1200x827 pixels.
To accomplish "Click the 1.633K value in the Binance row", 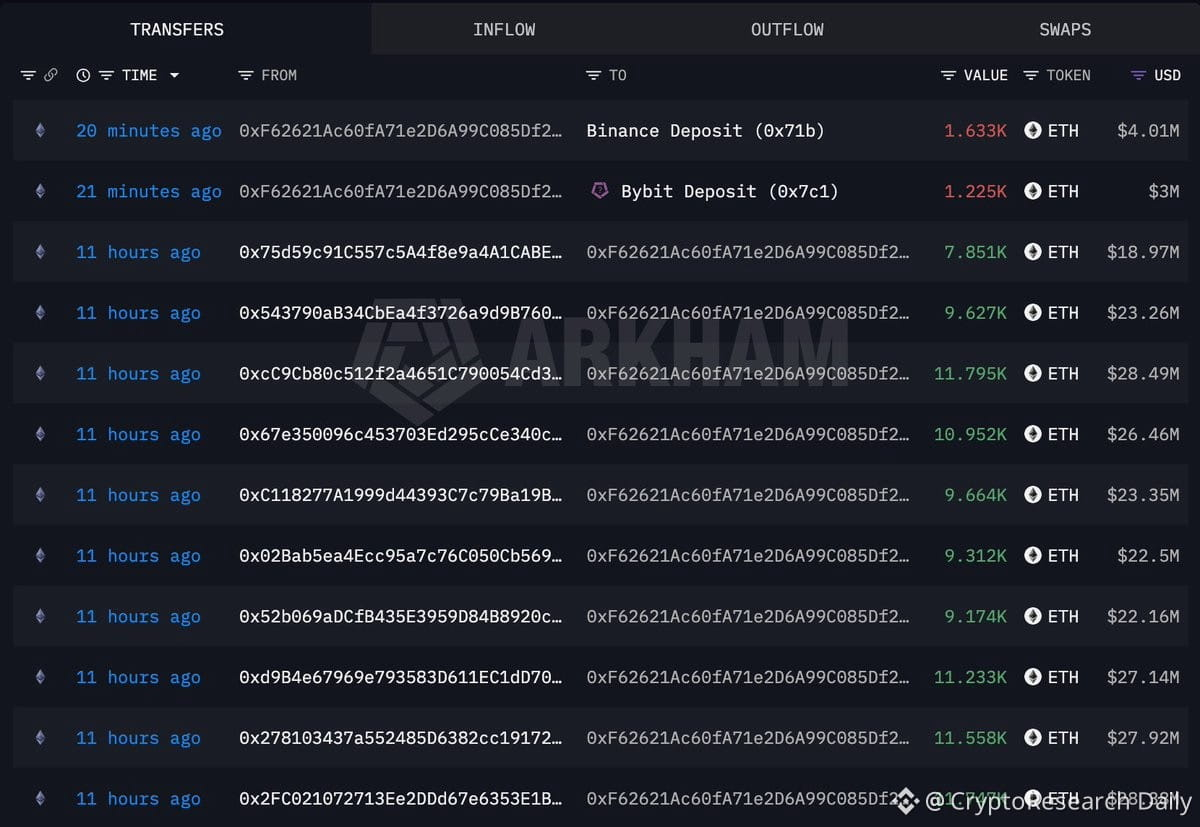I will [975, 131].
